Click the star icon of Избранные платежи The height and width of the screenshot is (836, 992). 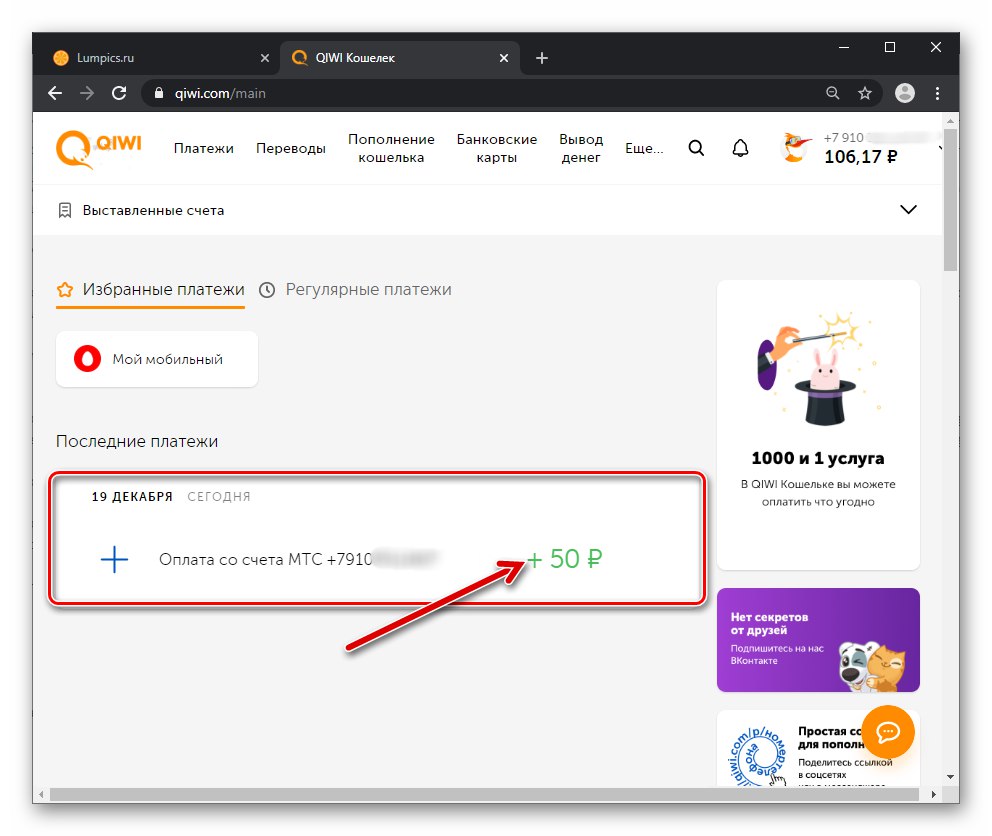[x=65, y=290]
